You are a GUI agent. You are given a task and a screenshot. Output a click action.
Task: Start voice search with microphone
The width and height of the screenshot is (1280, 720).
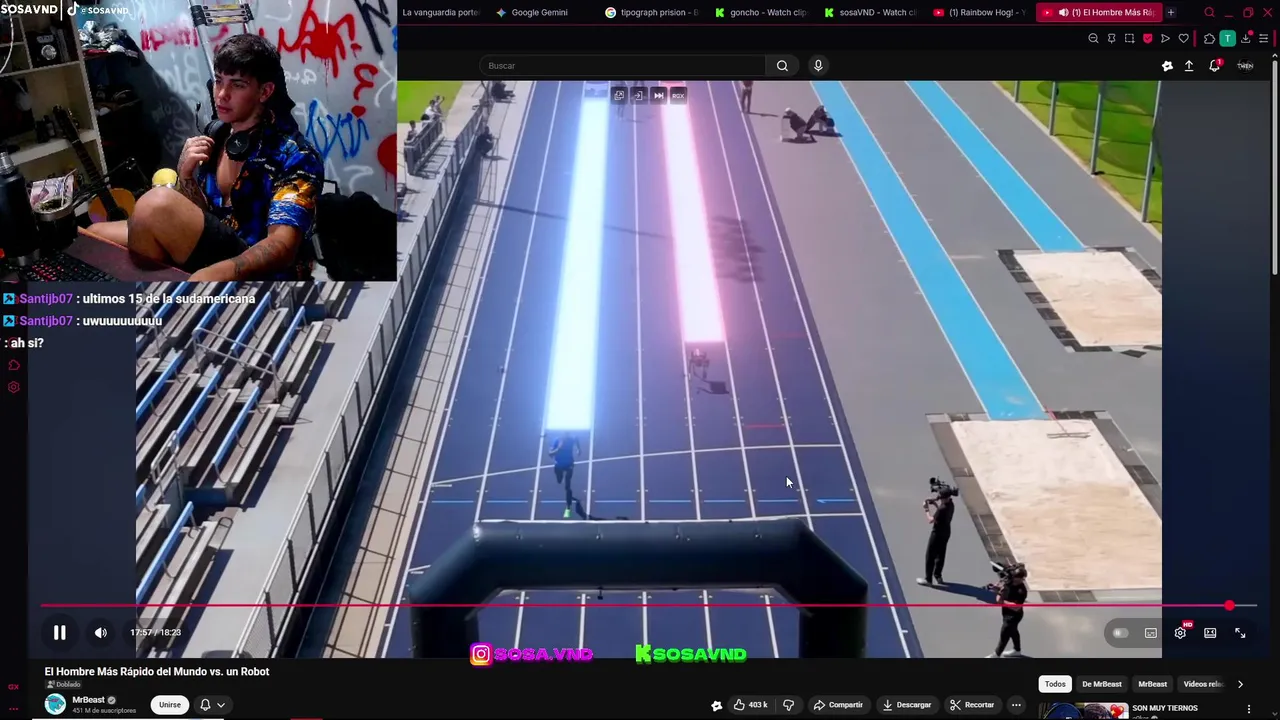click(818, 66)
